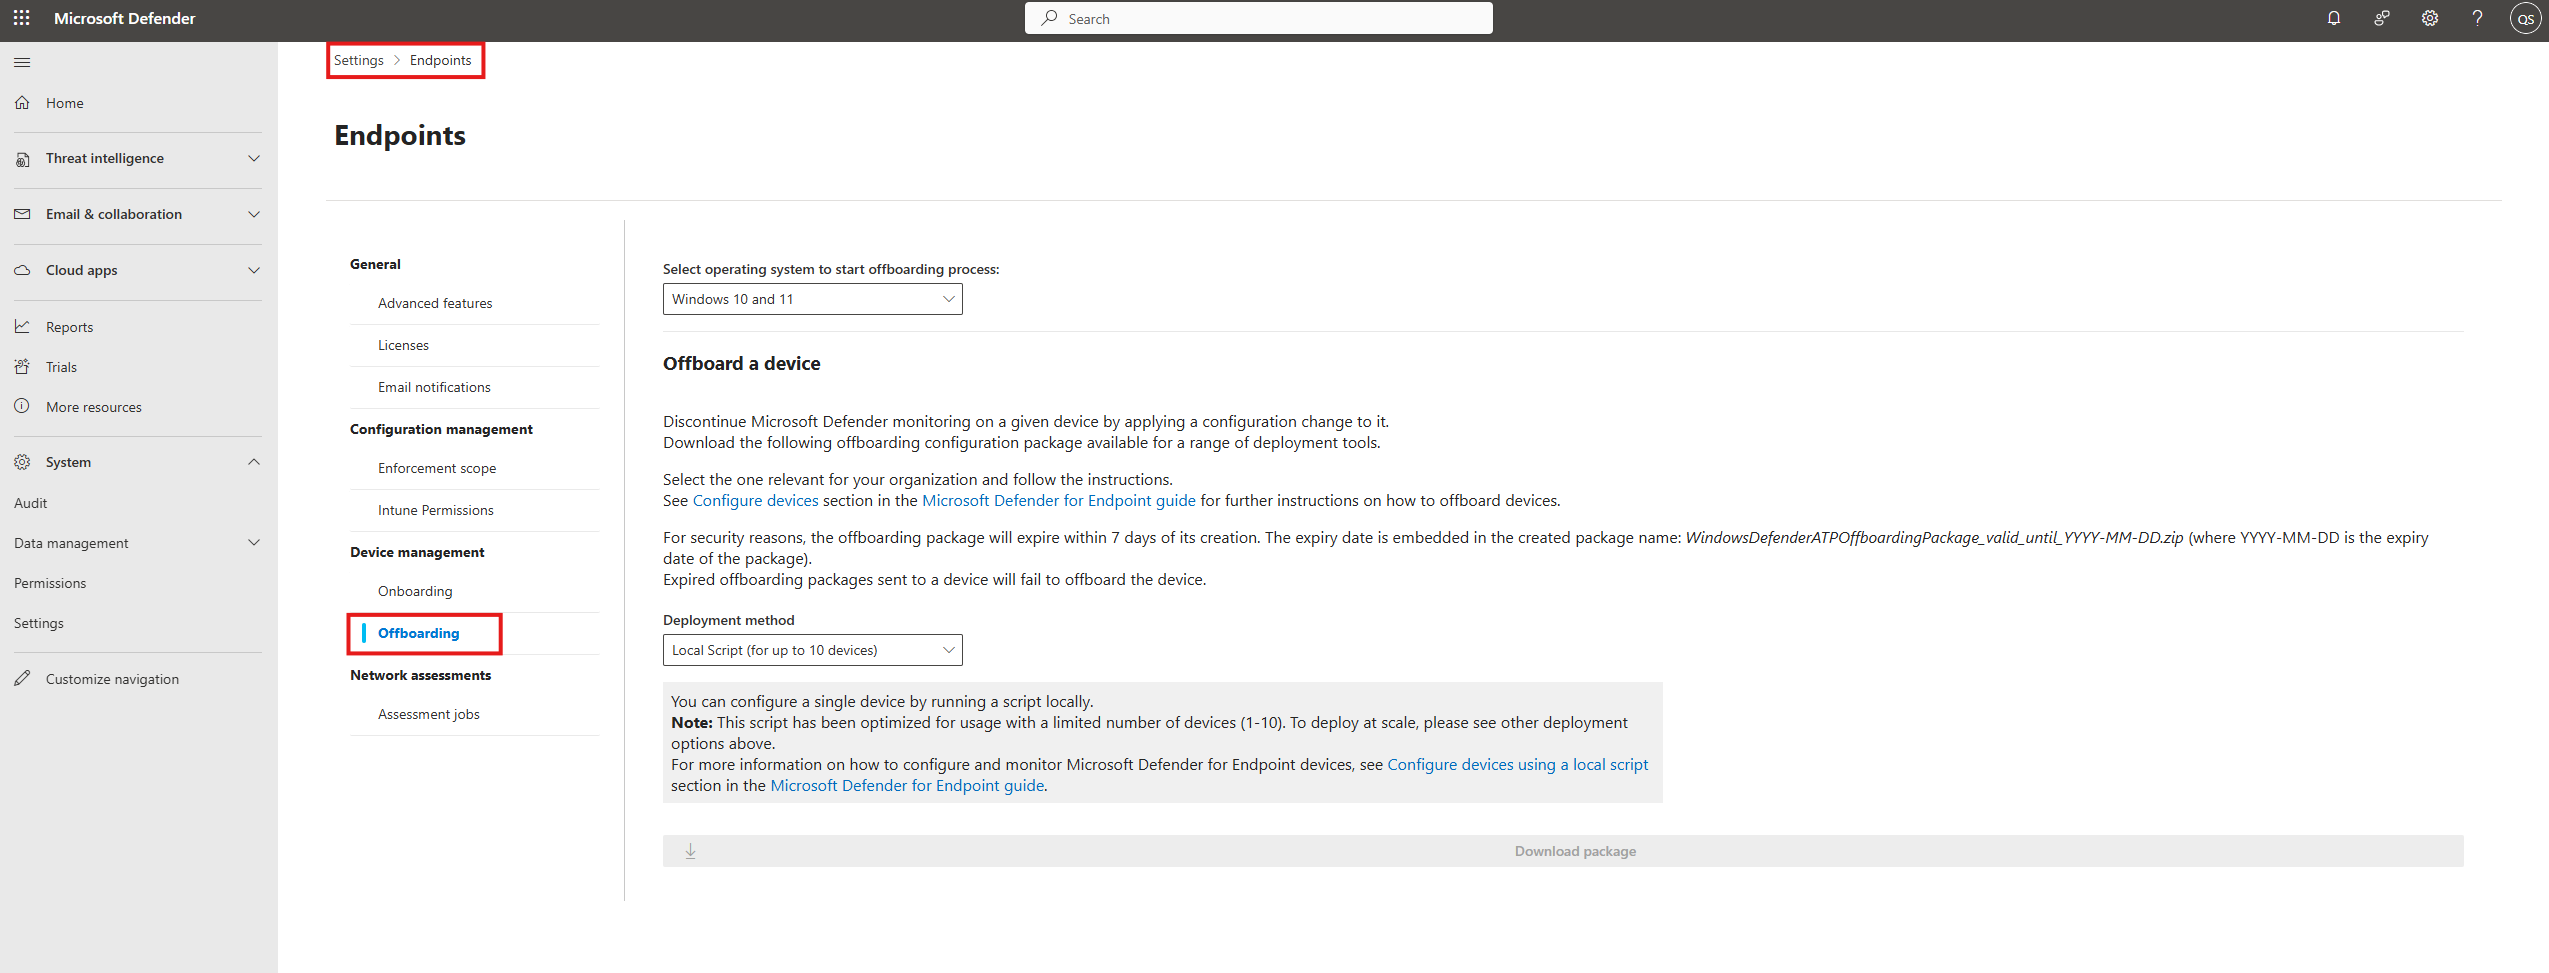
Task: Open the operating system dropdown
Action: click(x=812, y=299)
